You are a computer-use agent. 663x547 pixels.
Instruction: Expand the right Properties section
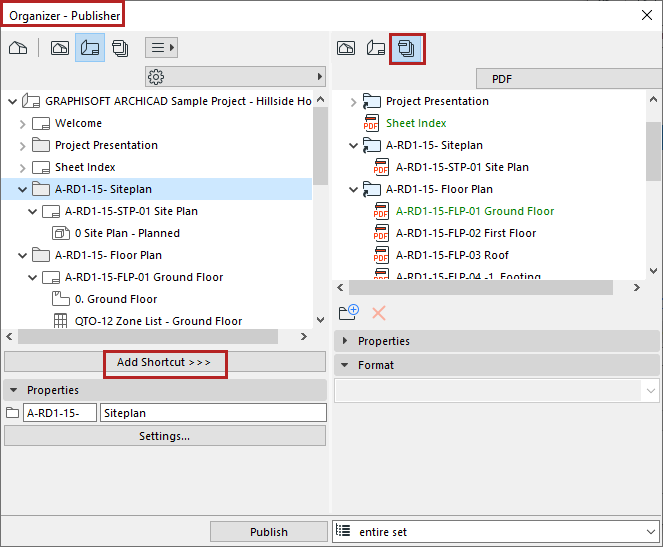tap(345, 341)
